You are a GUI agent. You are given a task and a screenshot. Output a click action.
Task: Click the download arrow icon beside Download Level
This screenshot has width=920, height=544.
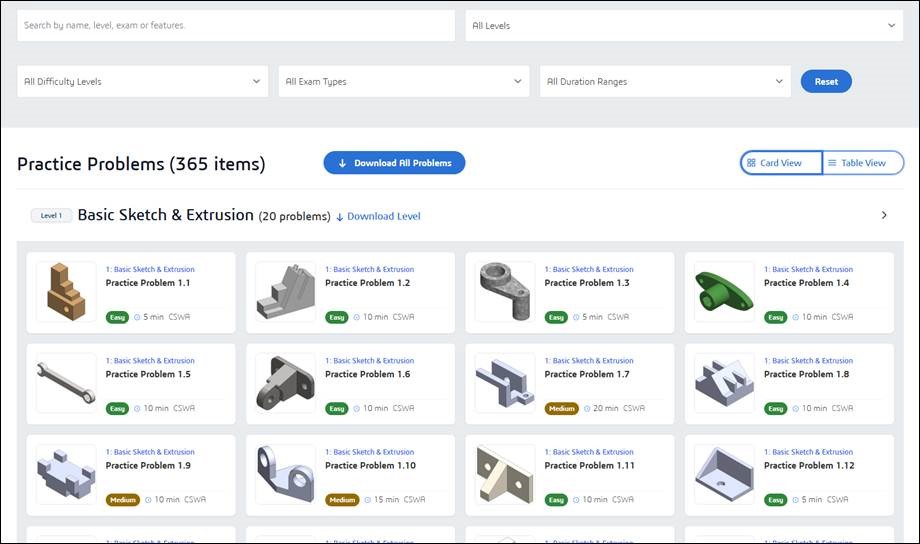click(340, 216)
